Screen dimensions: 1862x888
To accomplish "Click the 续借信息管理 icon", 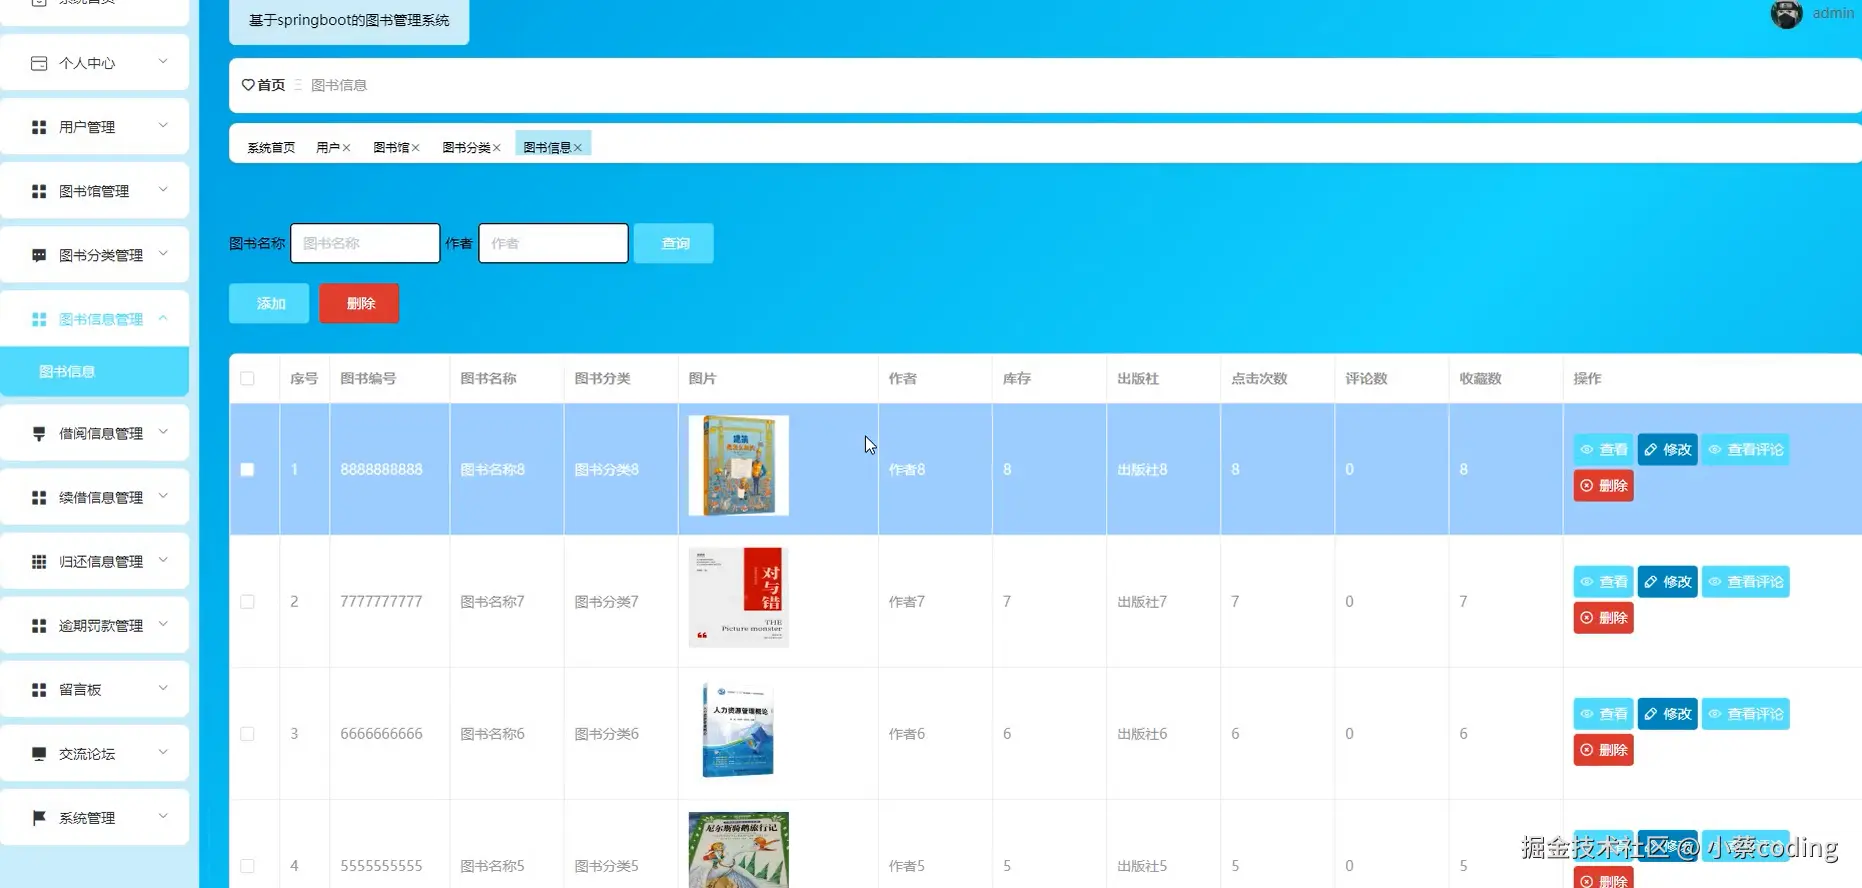I will tap(39, 497).
